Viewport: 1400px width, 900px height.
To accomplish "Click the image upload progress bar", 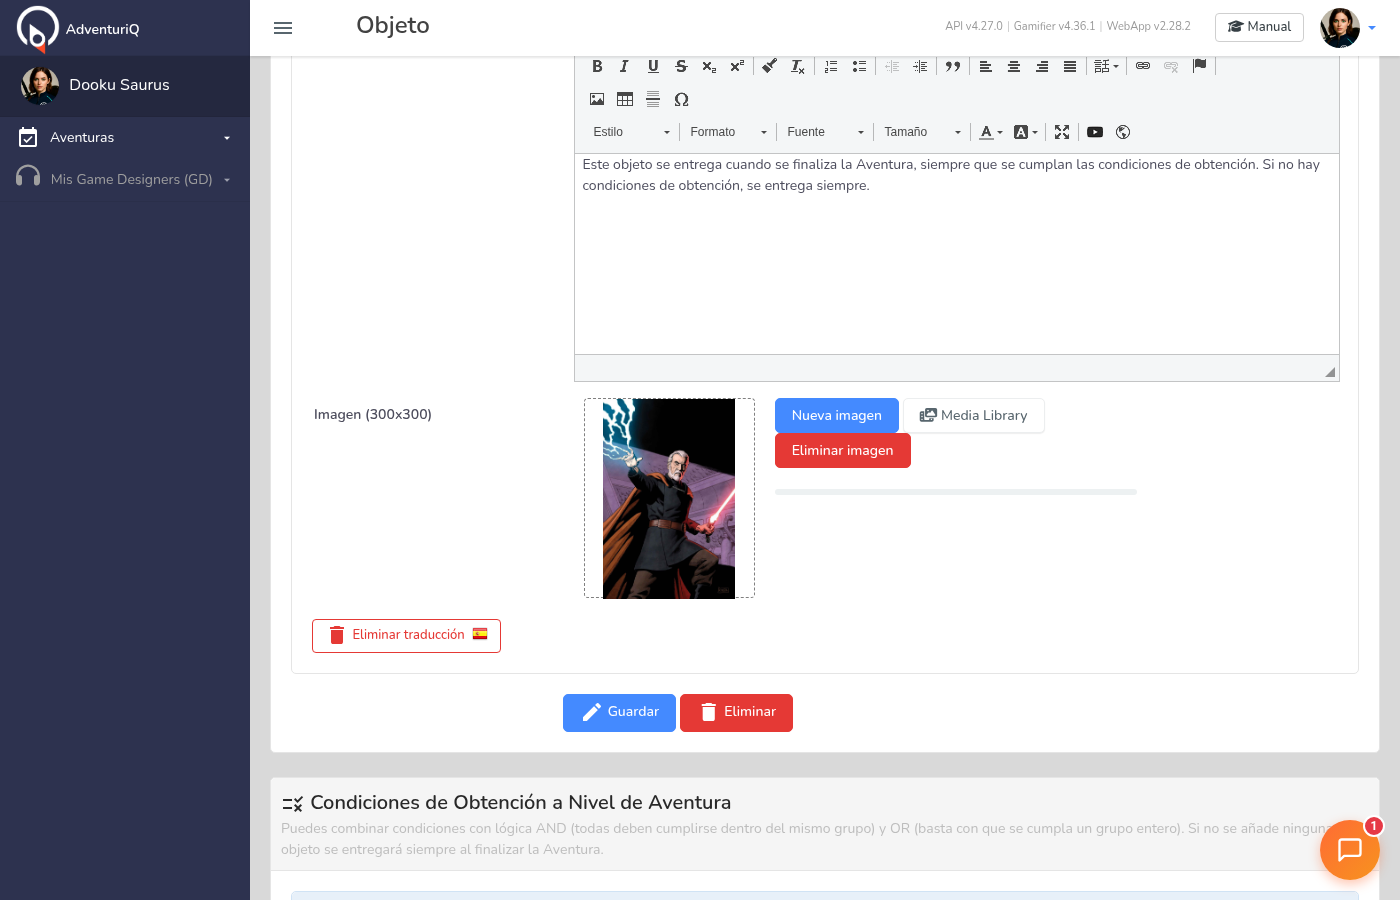I will click(956, 492).
